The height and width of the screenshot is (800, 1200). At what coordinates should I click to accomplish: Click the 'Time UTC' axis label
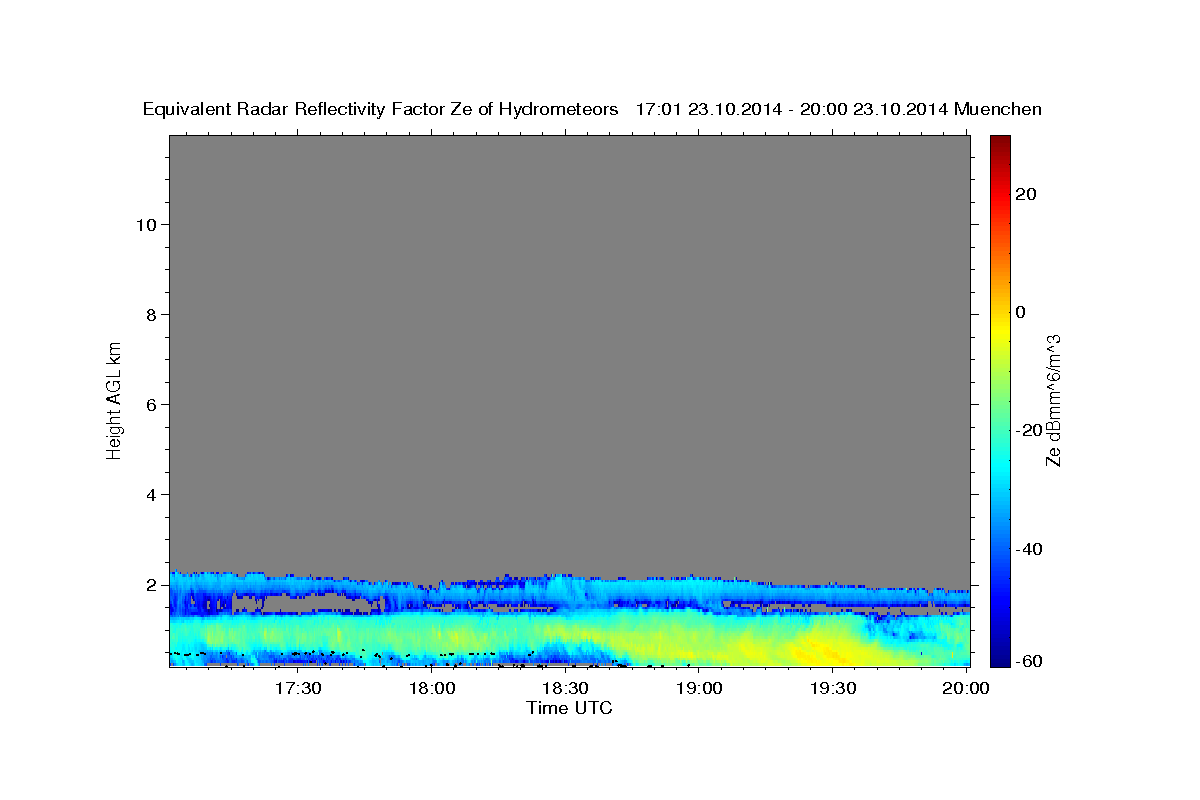point(569,708)
